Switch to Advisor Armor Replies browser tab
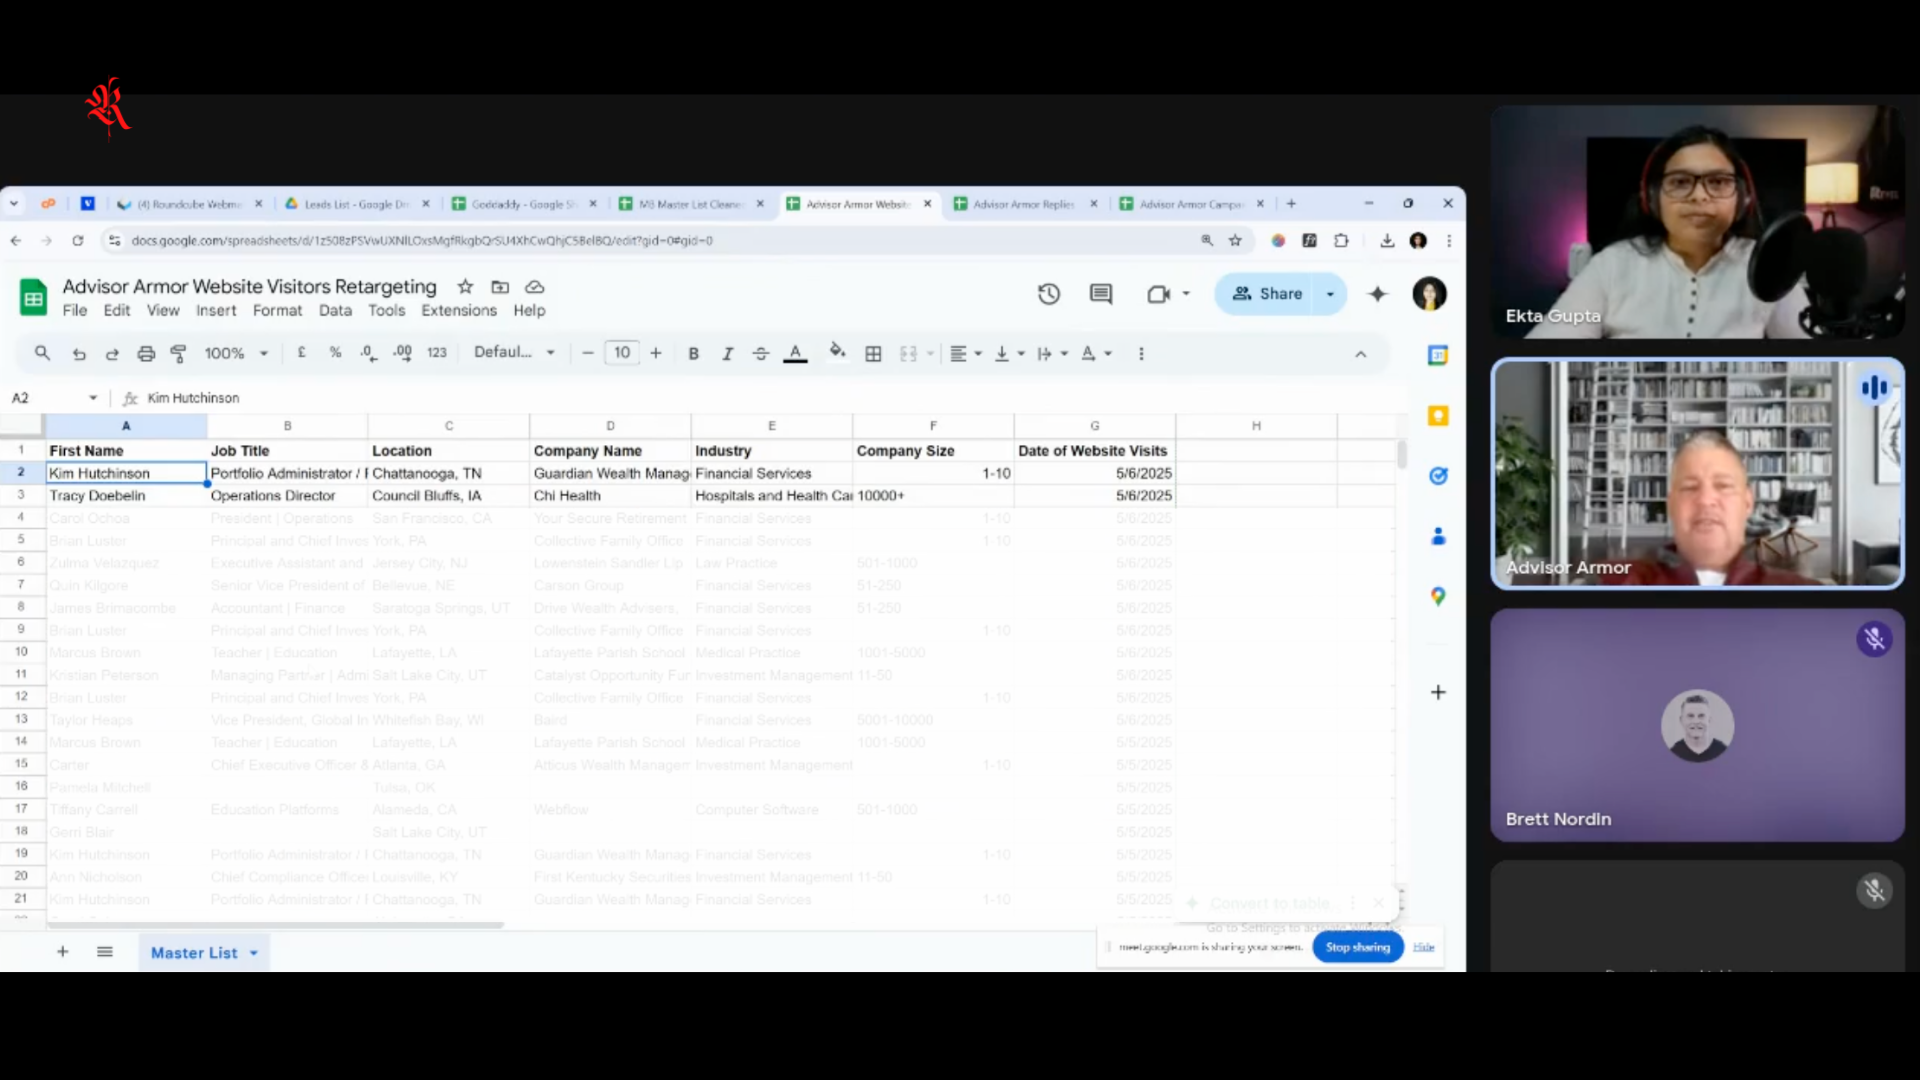 [x=1024, y=204]
